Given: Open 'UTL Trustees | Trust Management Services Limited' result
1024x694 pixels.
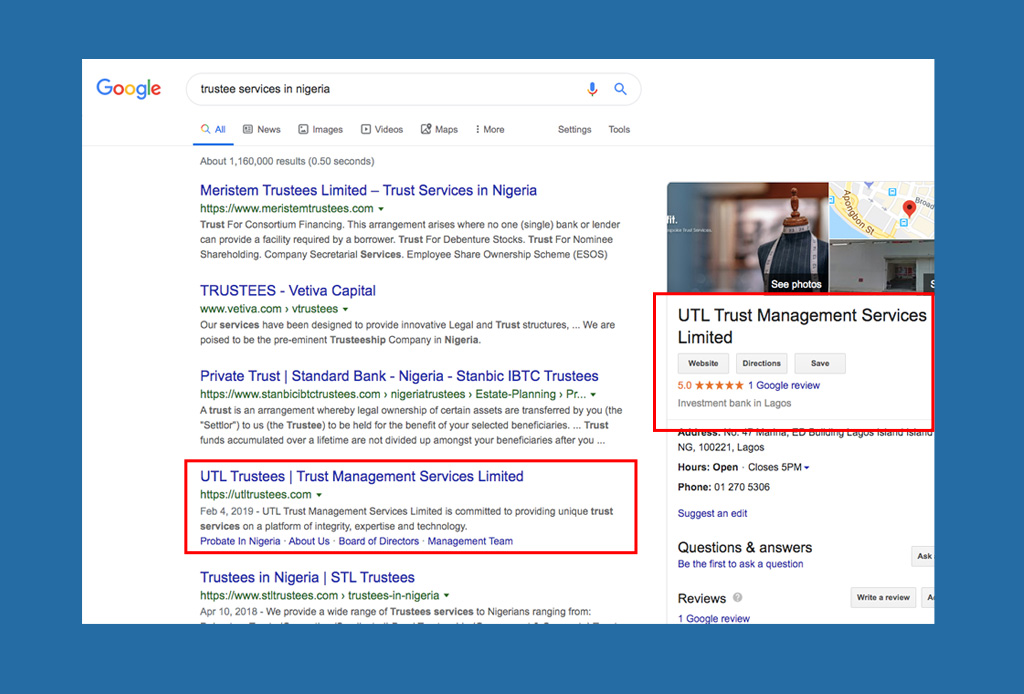Looking at the screenshot, I should tap(362, 477).
